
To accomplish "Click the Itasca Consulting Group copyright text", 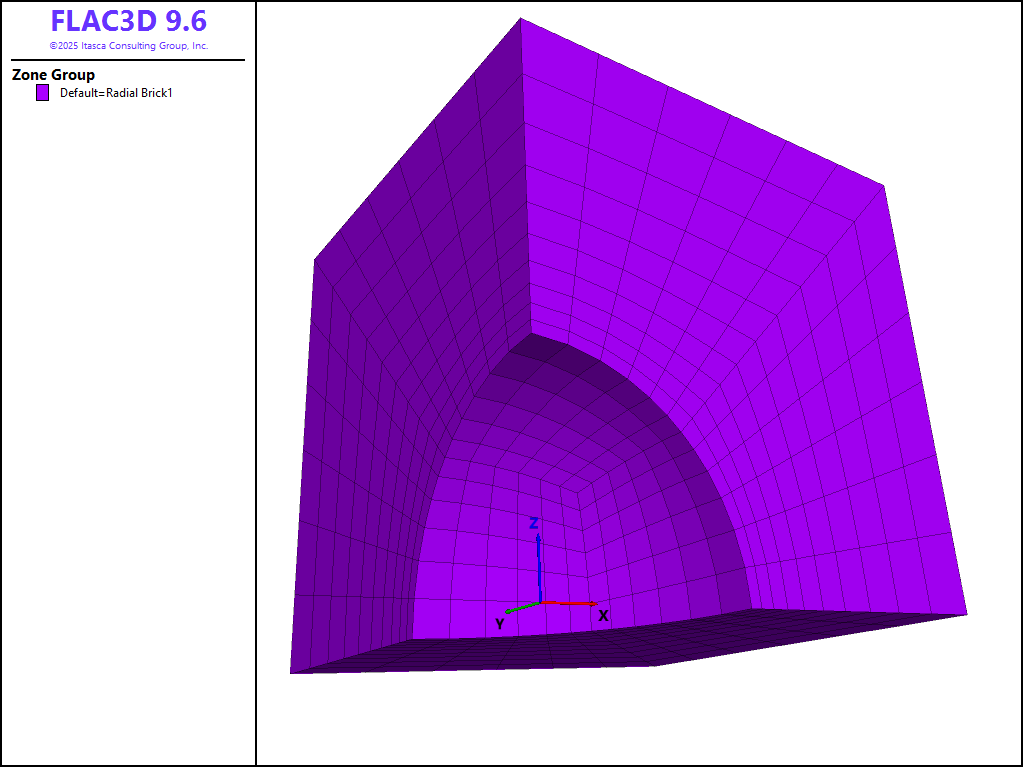I will pos(128,46).
